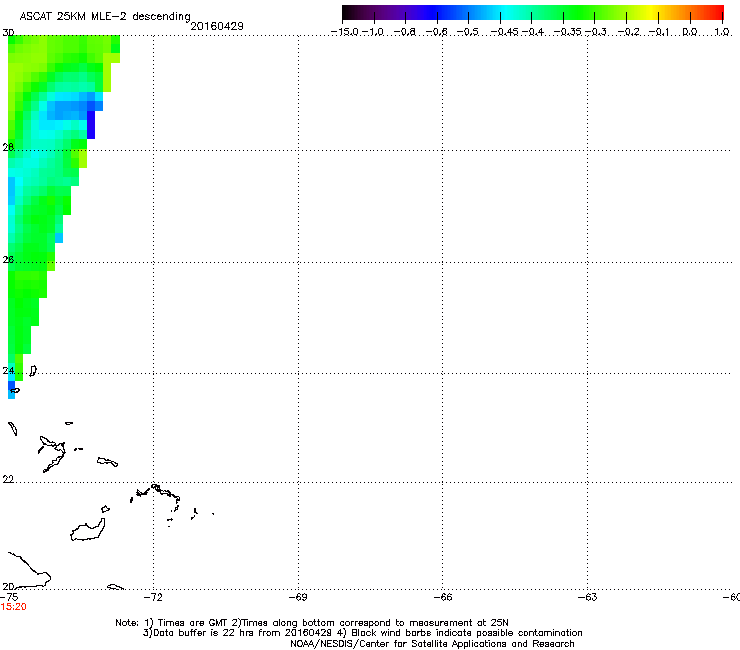Click the '24' latitude axis label
Screen dimensions: 740x650
[x=8, y=371]
